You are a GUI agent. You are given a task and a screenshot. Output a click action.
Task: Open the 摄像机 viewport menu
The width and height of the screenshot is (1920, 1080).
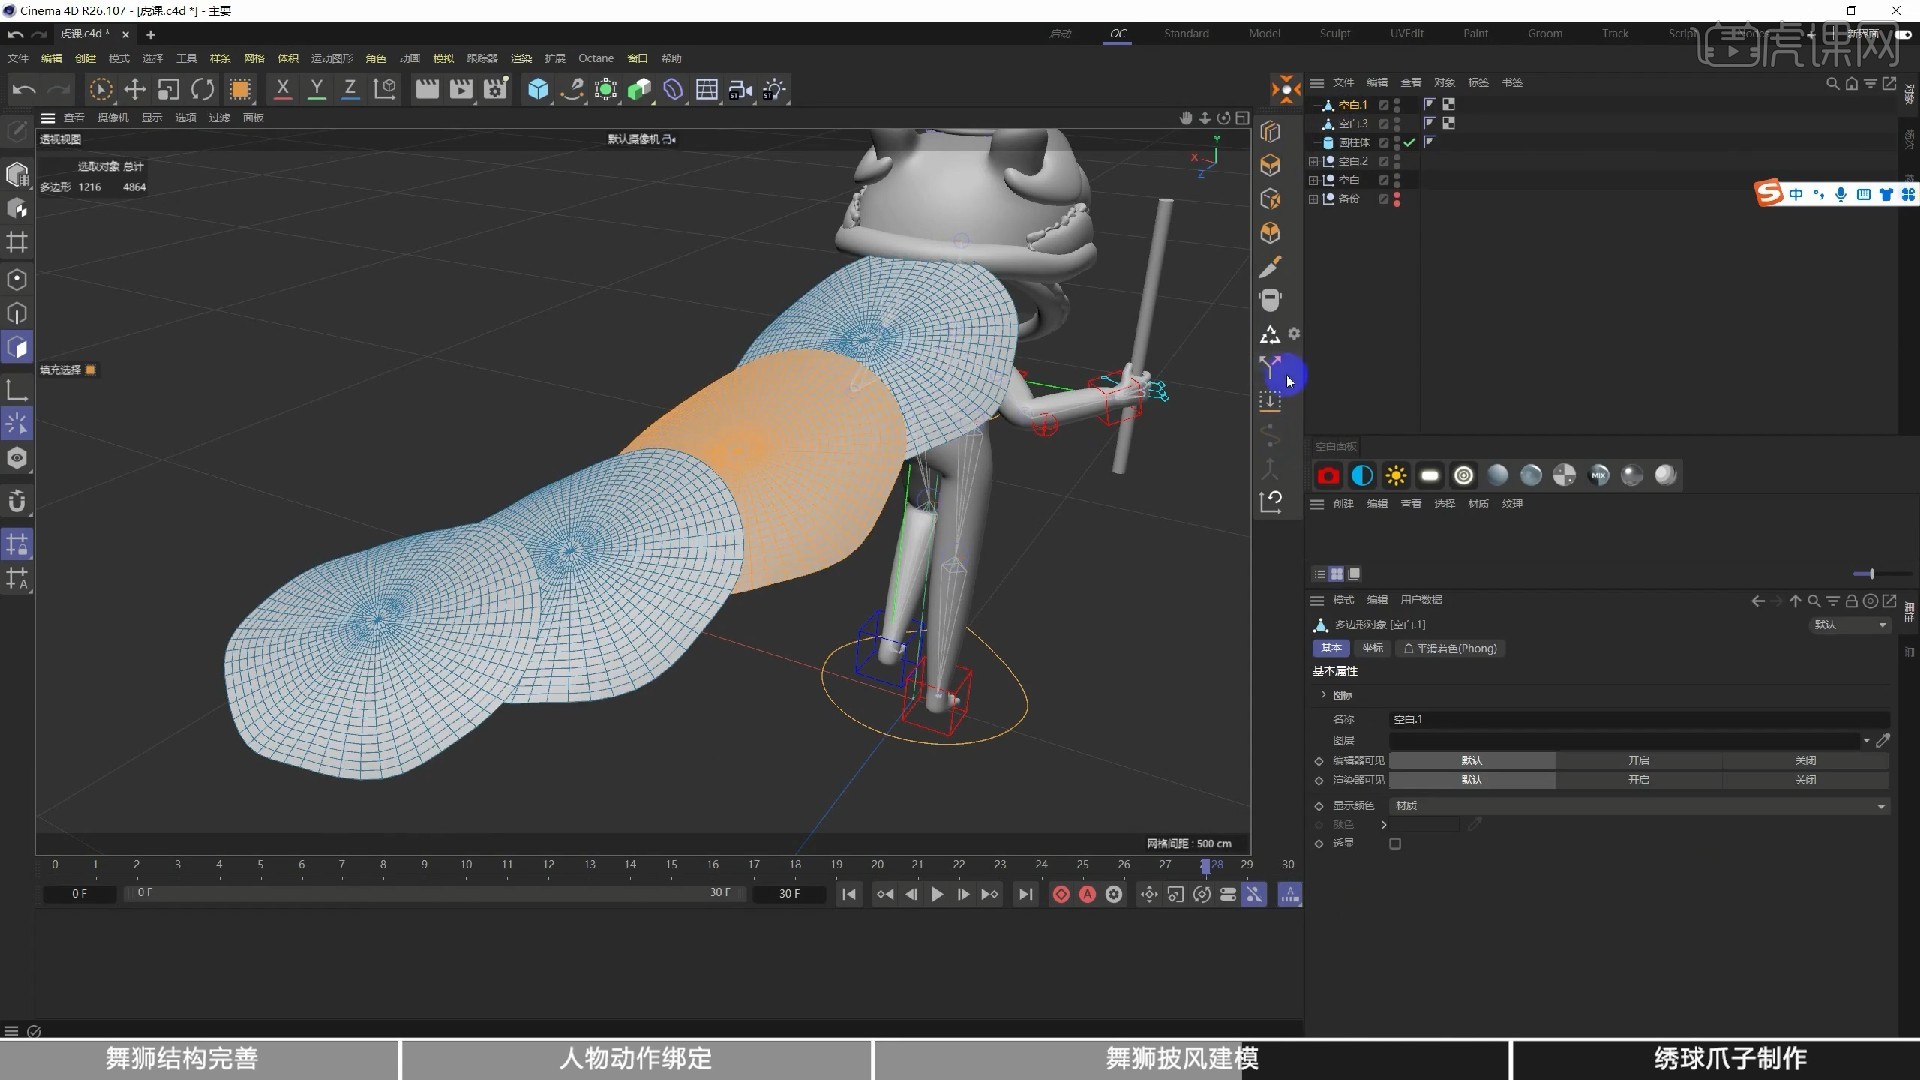click(112, 118)
